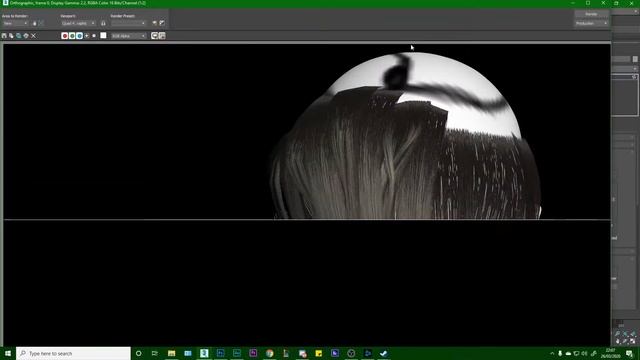Toggle the Lock to Viewport icon
Image resolution: width=640 pixels, height=360 pixels.
[x=103, y=23]
